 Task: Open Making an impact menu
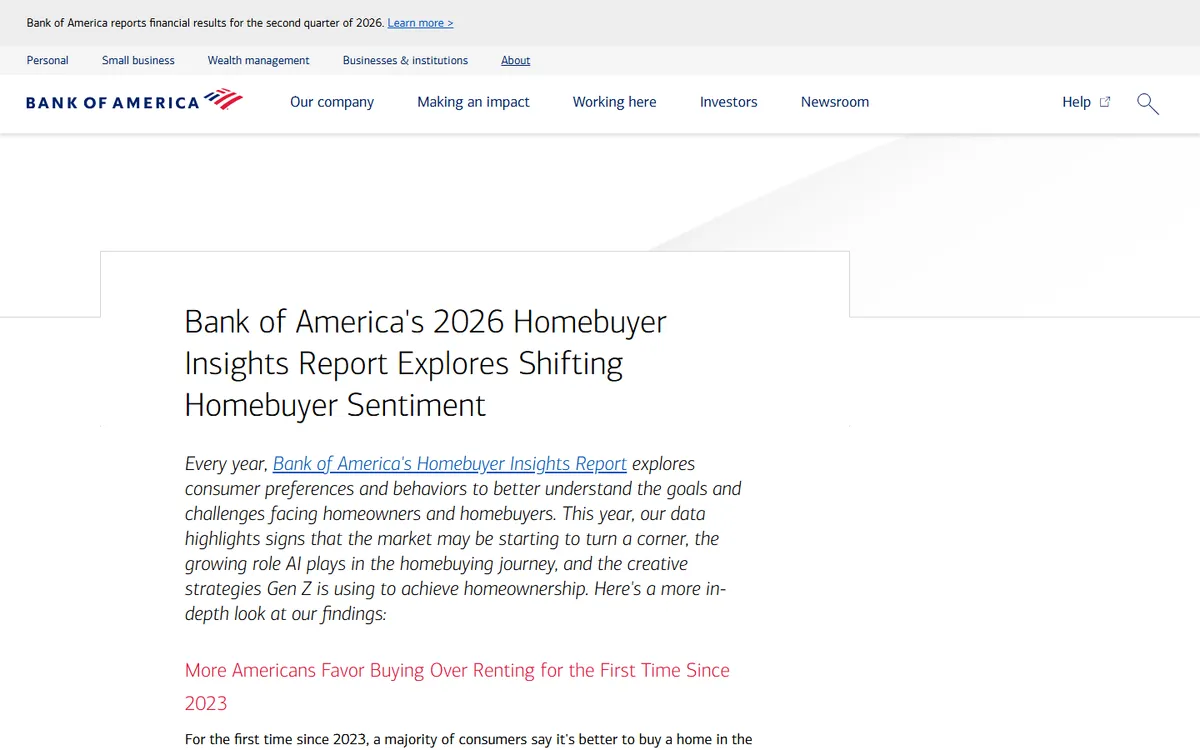click(x=473, y=102)
